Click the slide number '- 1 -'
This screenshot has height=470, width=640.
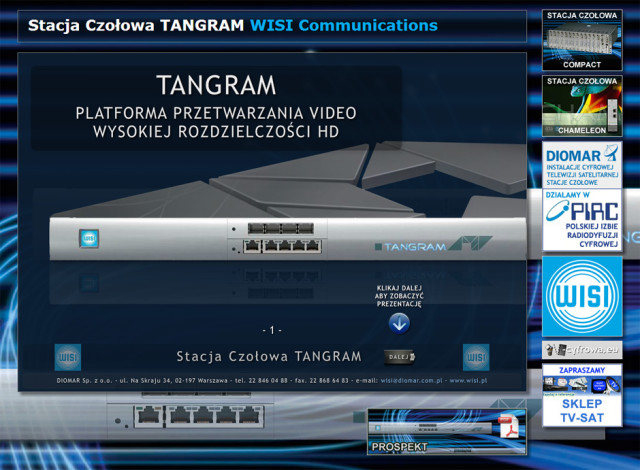pyautogui.click(x=272, y=330)
